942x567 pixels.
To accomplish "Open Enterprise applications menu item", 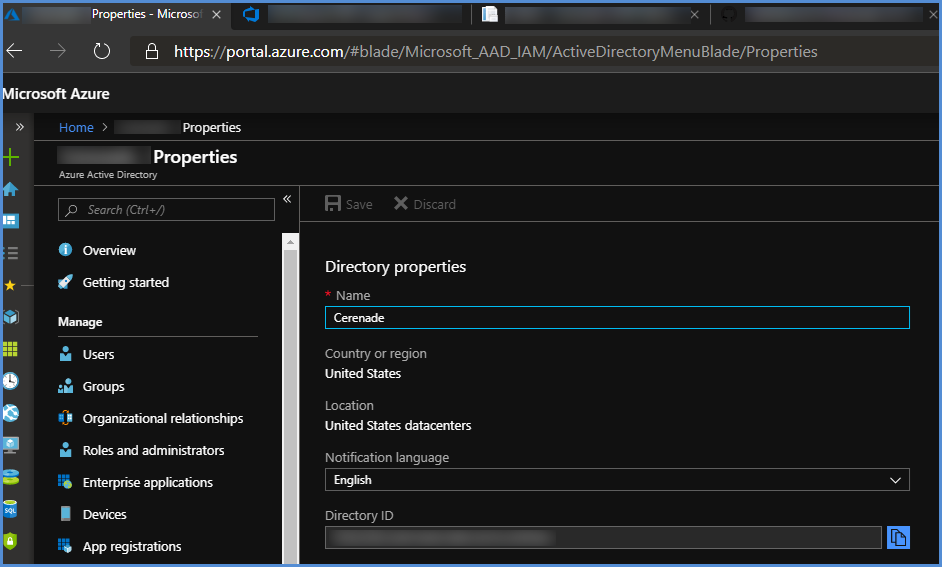I will (x=148, y=482).
